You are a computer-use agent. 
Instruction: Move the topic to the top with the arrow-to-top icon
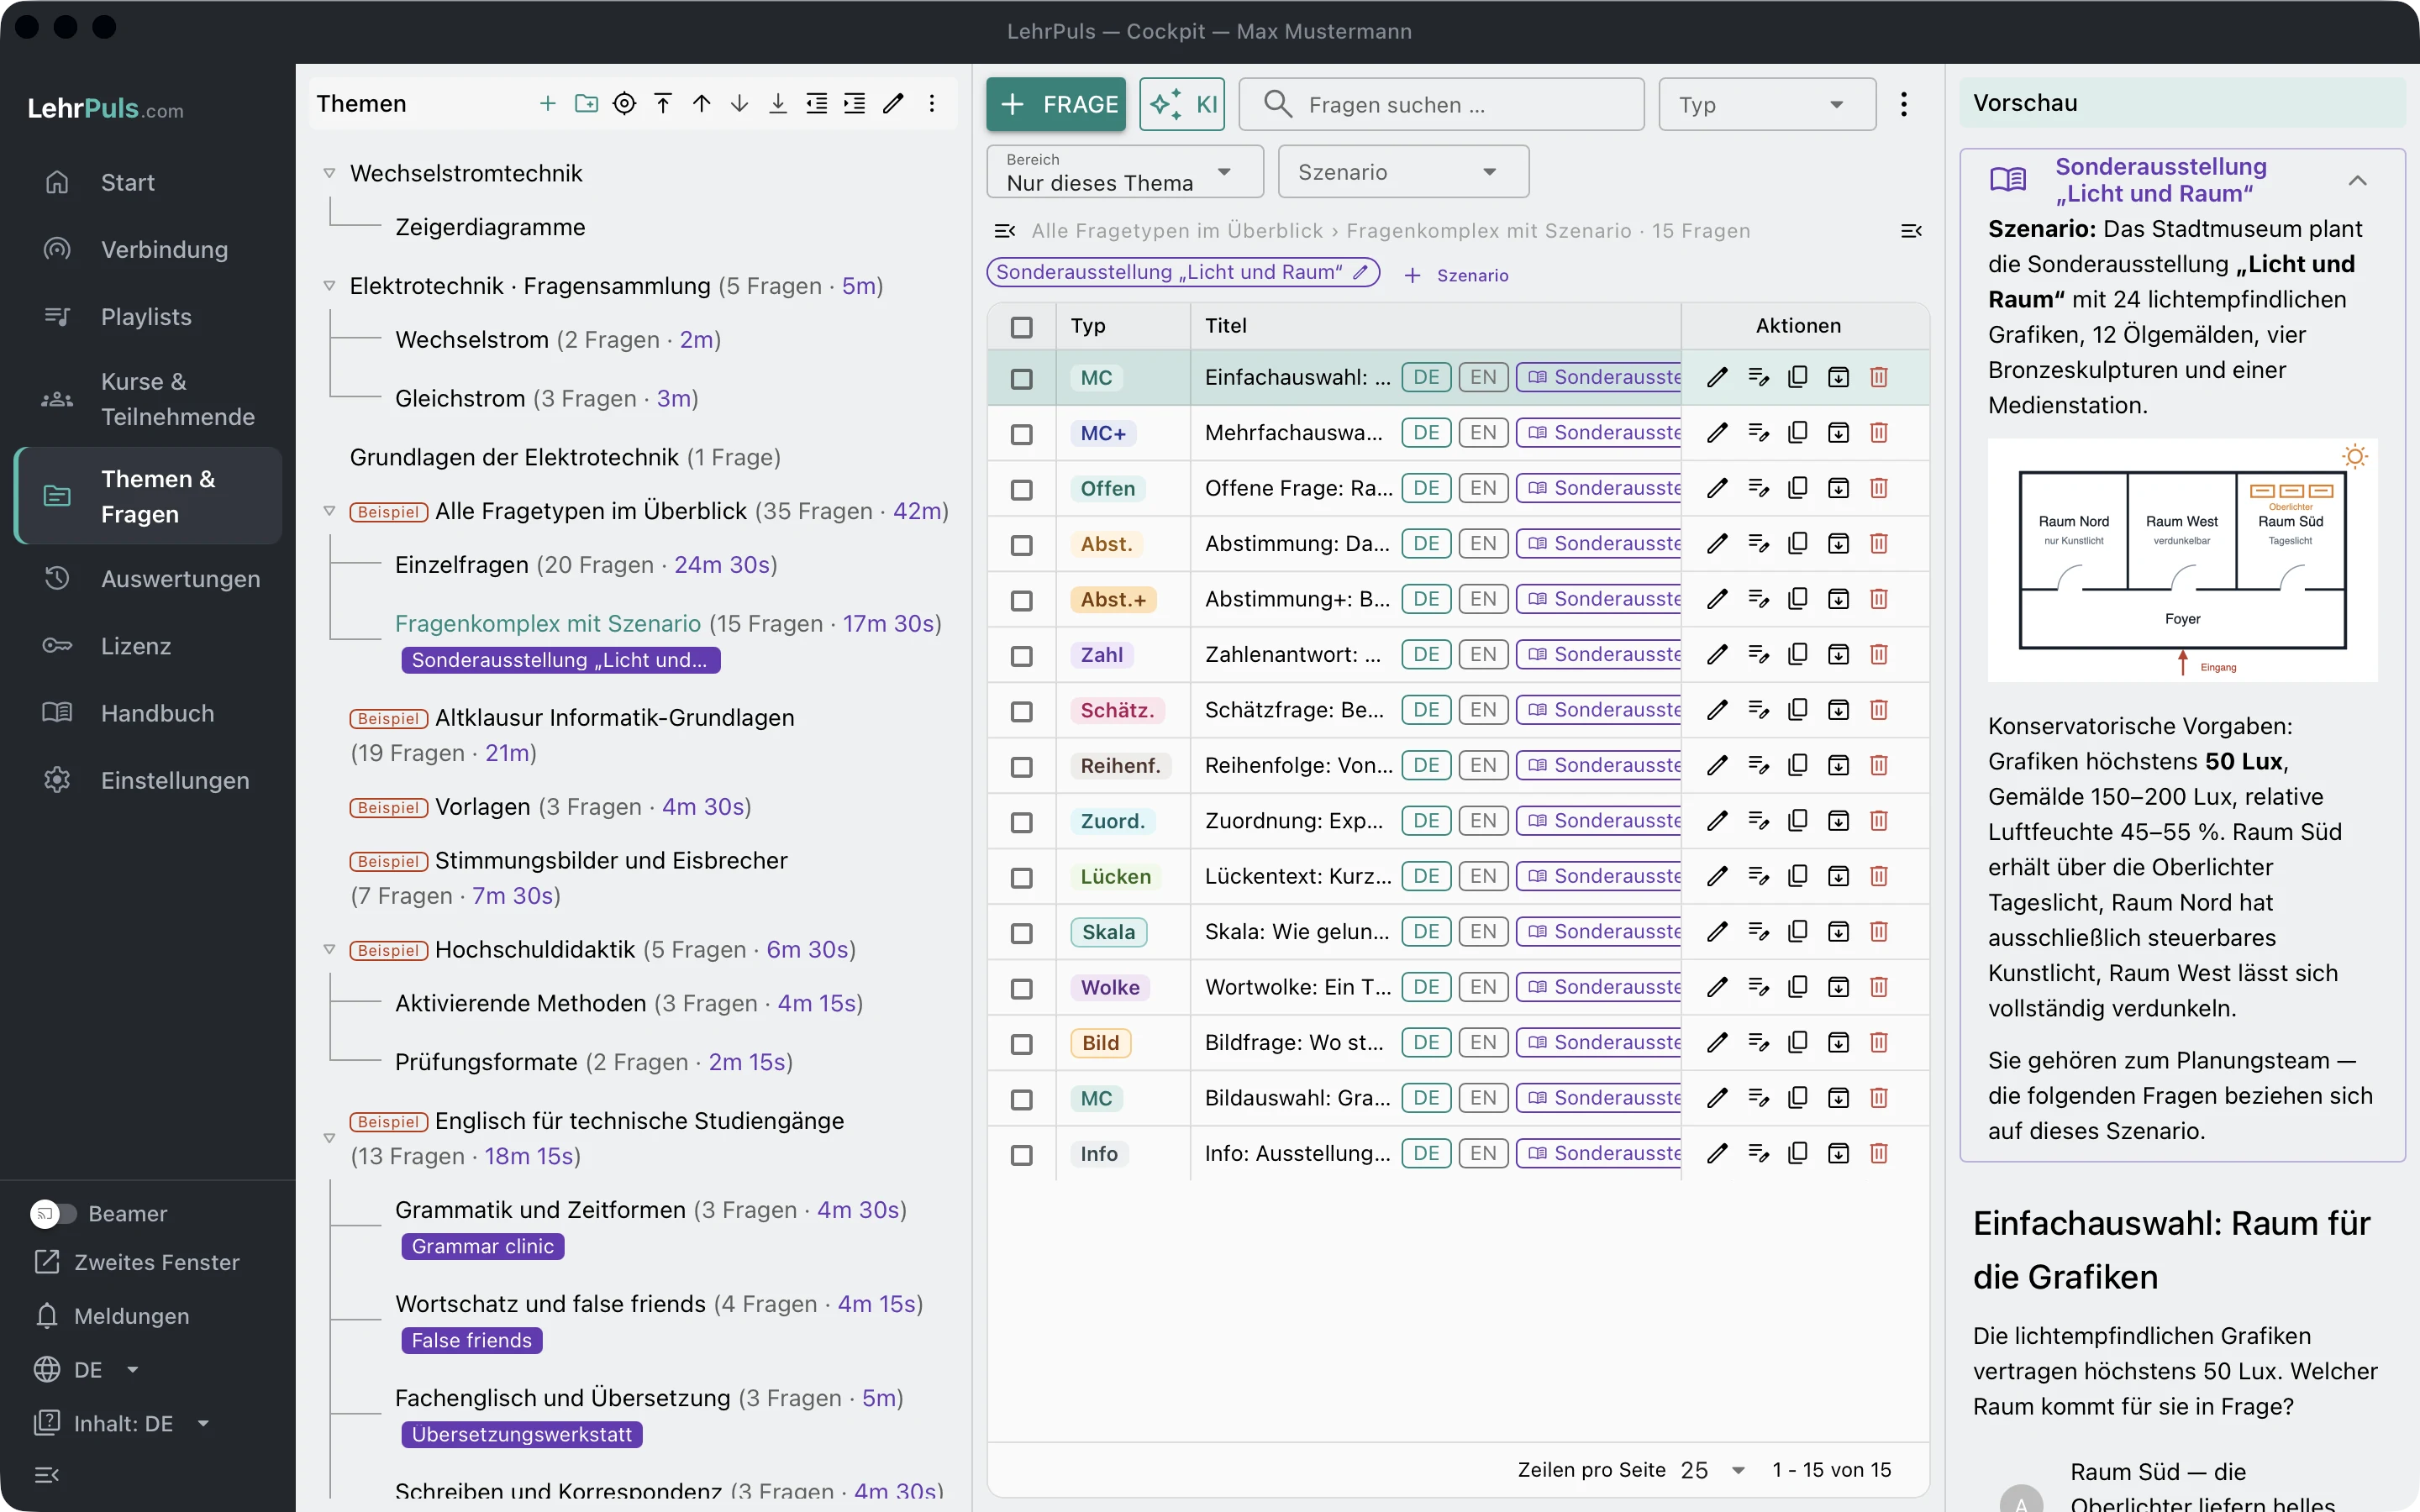(x=663, y=104)
